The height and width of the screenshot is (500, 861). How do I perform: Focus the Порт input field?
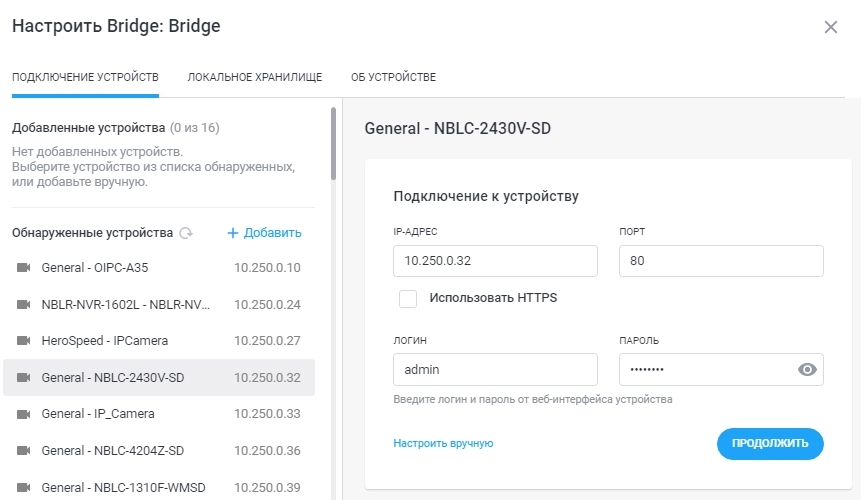point(721,261)
